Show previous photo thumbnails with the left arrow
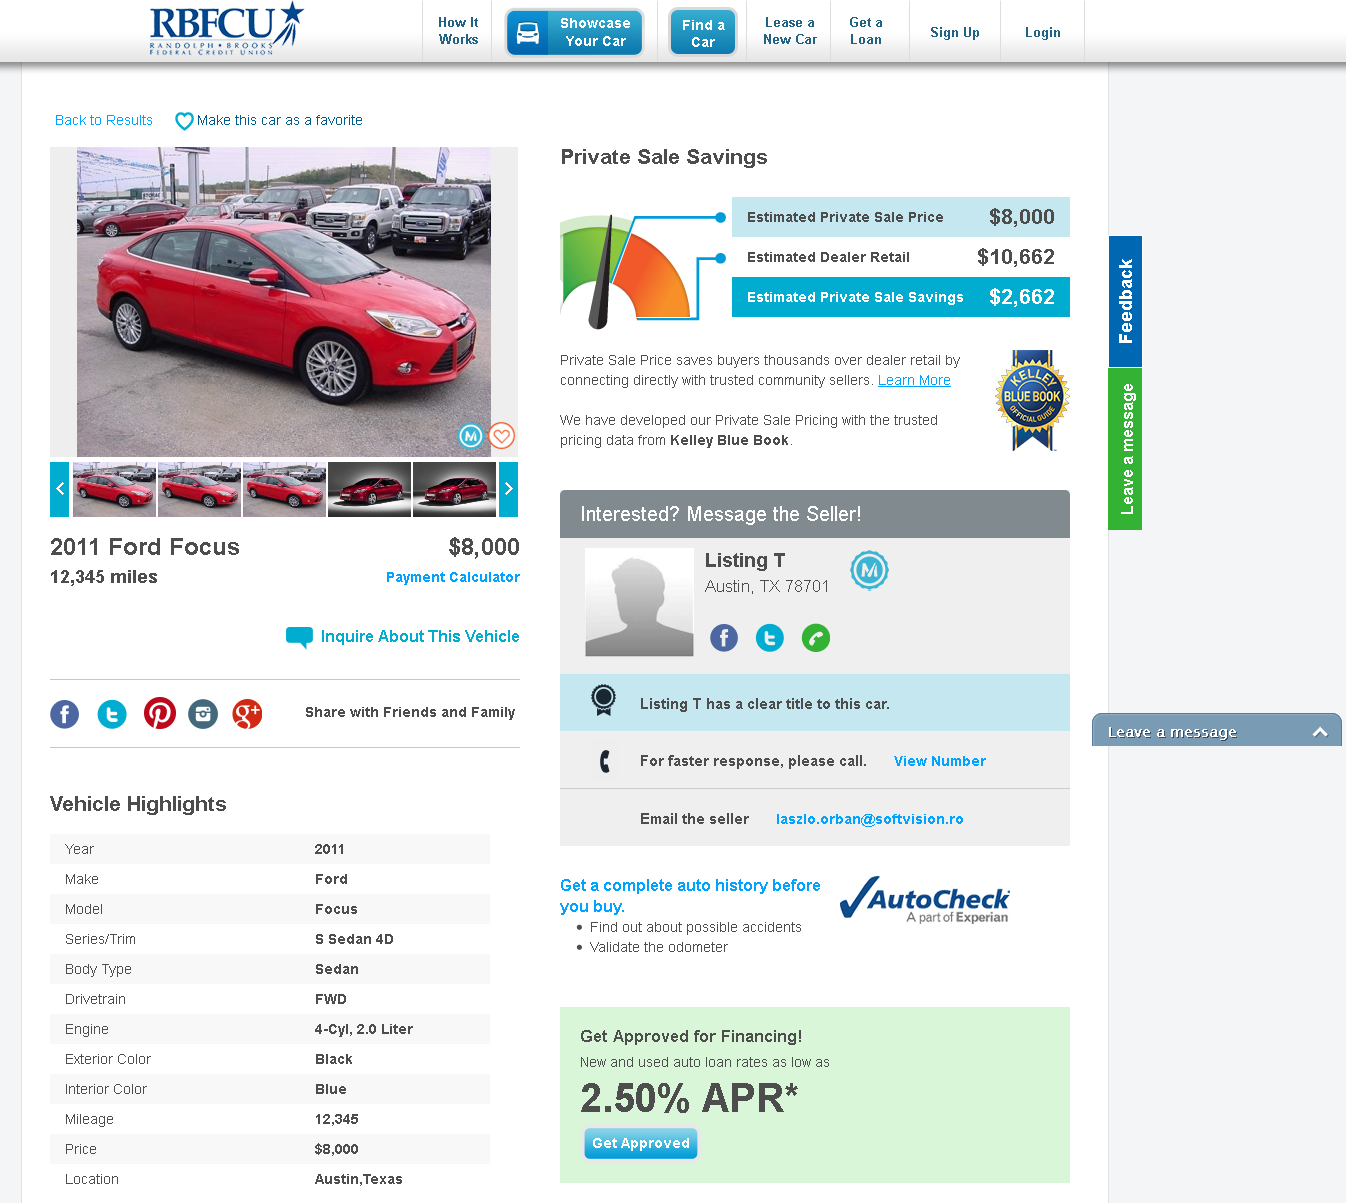Screen dimensions: 1346x1203 click(60, 489)
